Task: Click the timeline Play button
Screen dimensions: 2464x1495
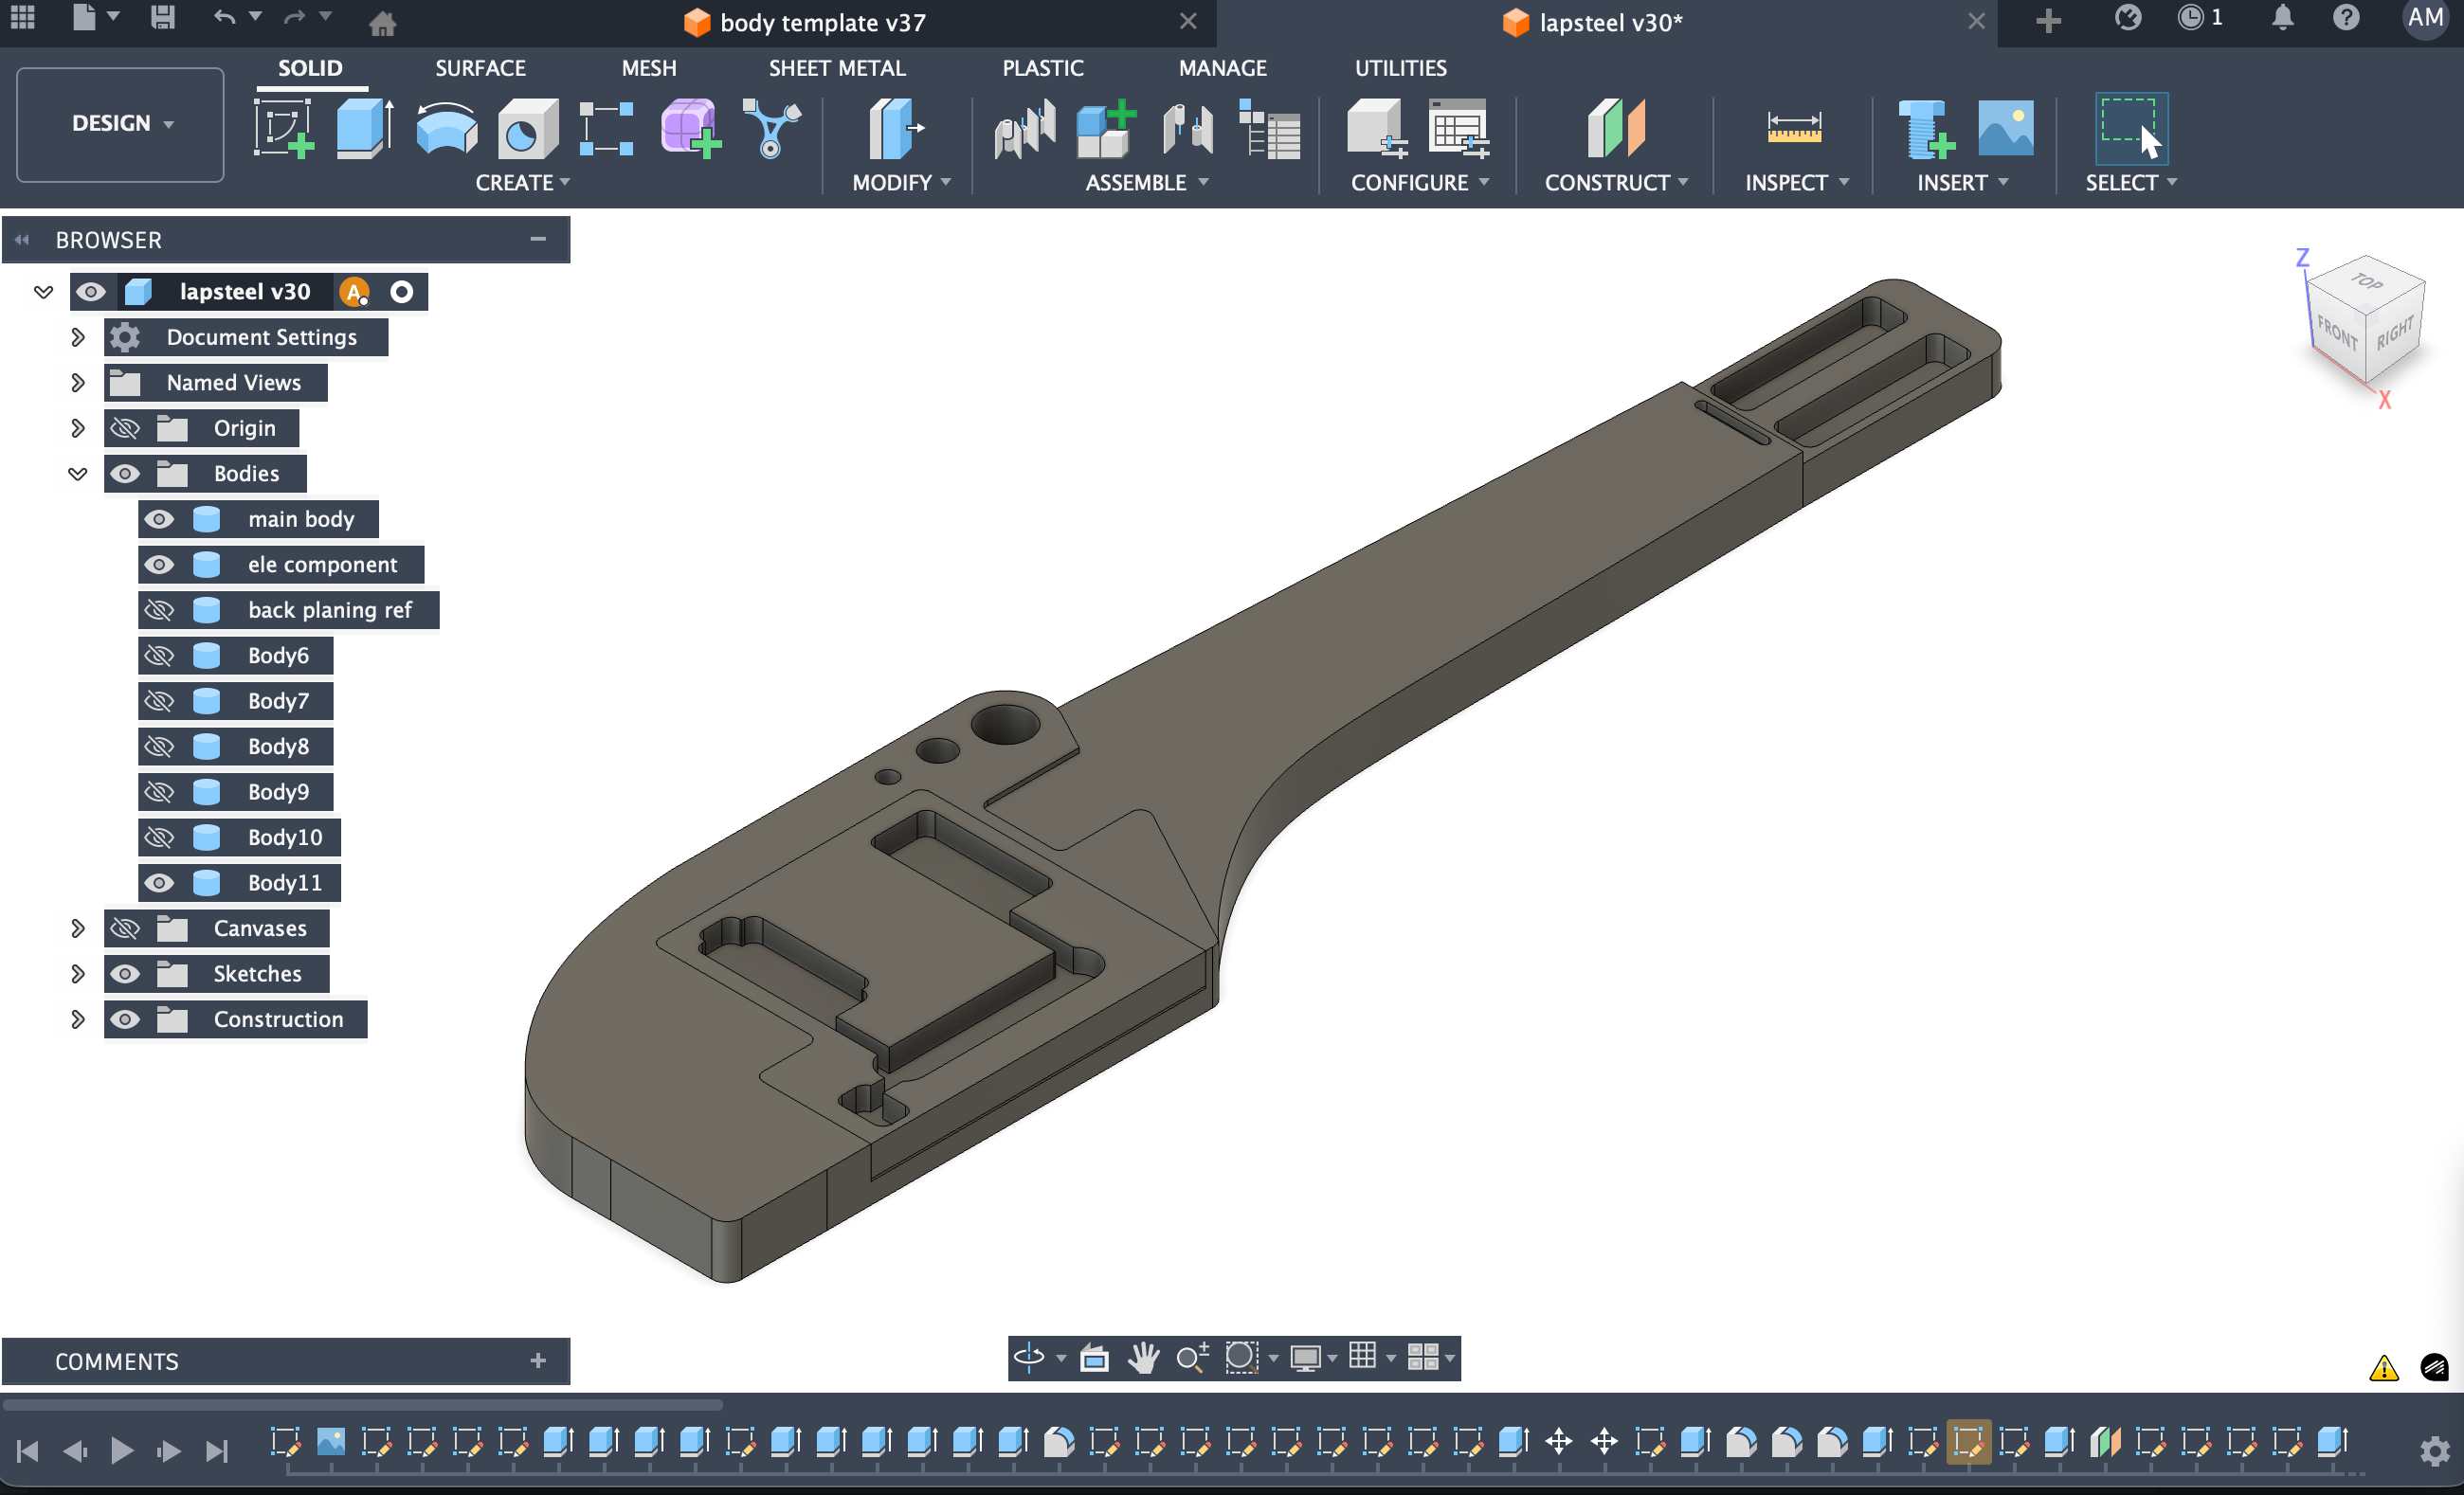Action: coord(122,1450)
